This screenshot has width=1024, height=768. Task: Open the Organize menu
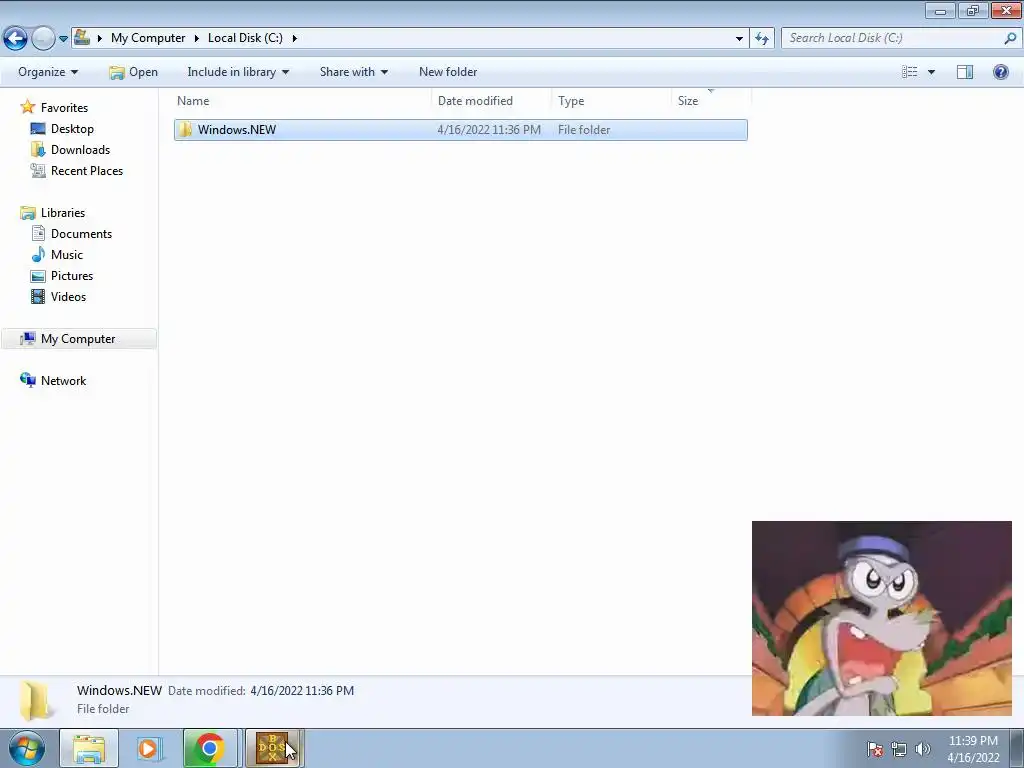[x=48, y=72]
